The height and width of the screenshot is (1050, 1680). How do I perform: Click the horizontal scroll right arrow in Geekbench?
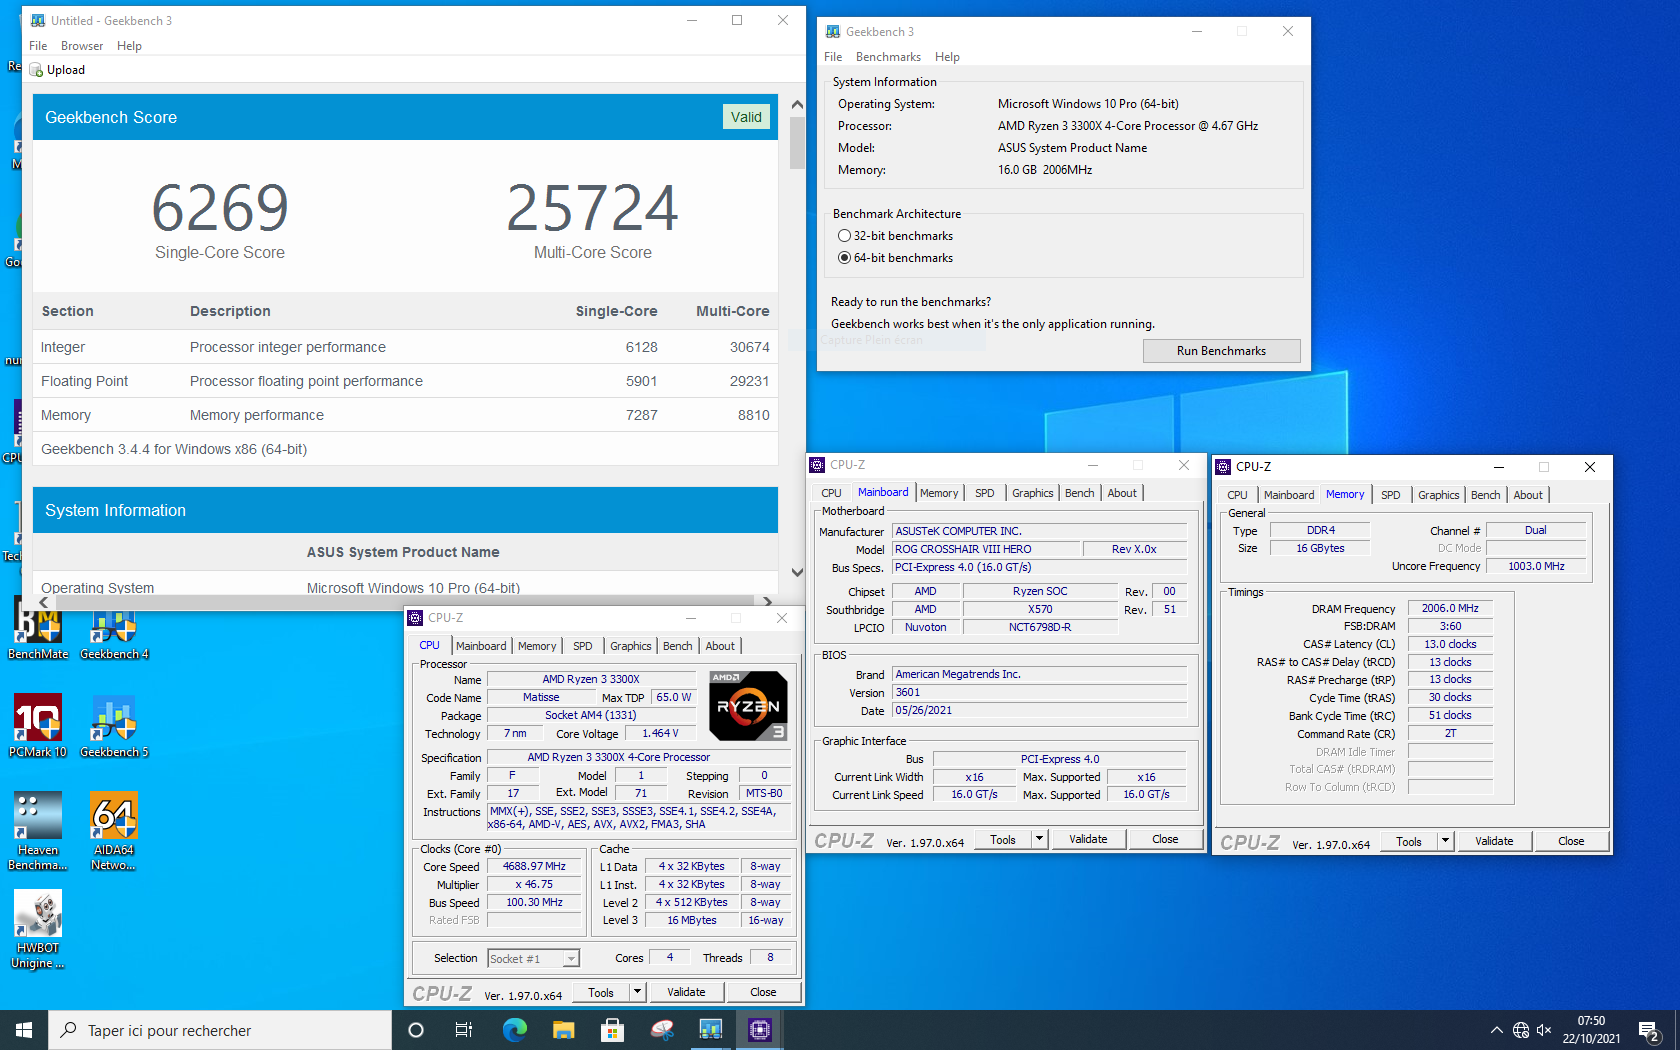click(x=767, y=602)
